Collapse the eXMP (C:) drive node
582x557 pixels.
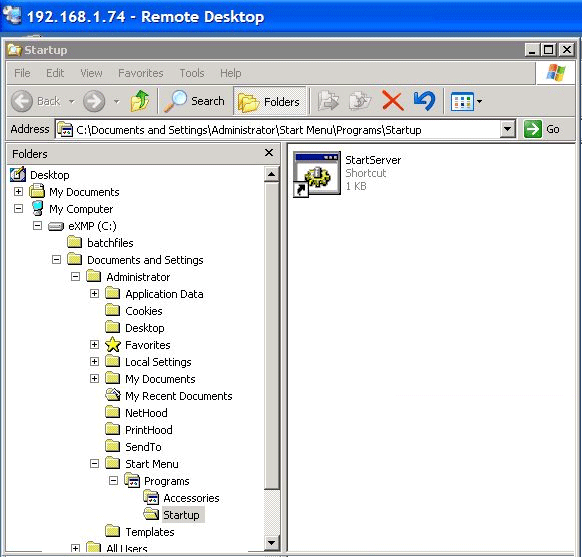37,225
